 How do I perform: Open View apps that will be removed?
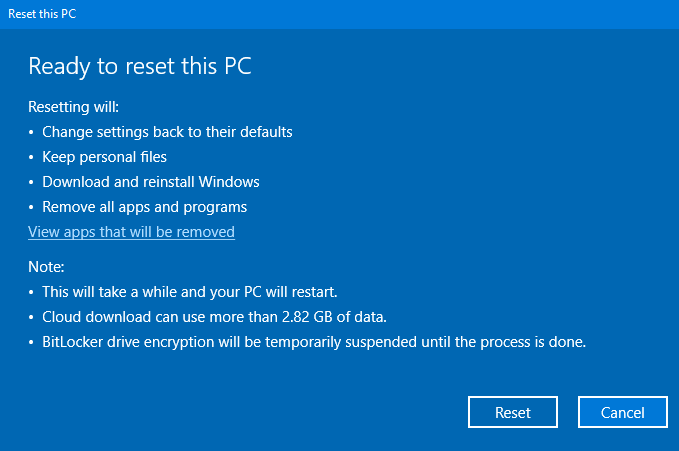click(x=131, y=232)
